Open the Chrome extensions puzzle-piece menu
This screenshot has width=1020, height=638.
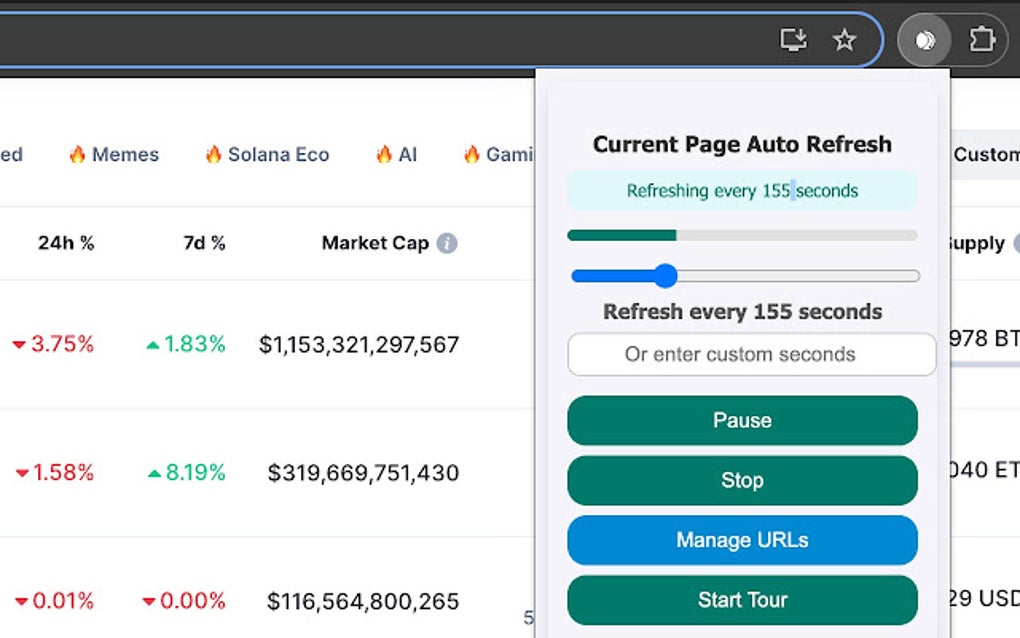click(981, 39)
